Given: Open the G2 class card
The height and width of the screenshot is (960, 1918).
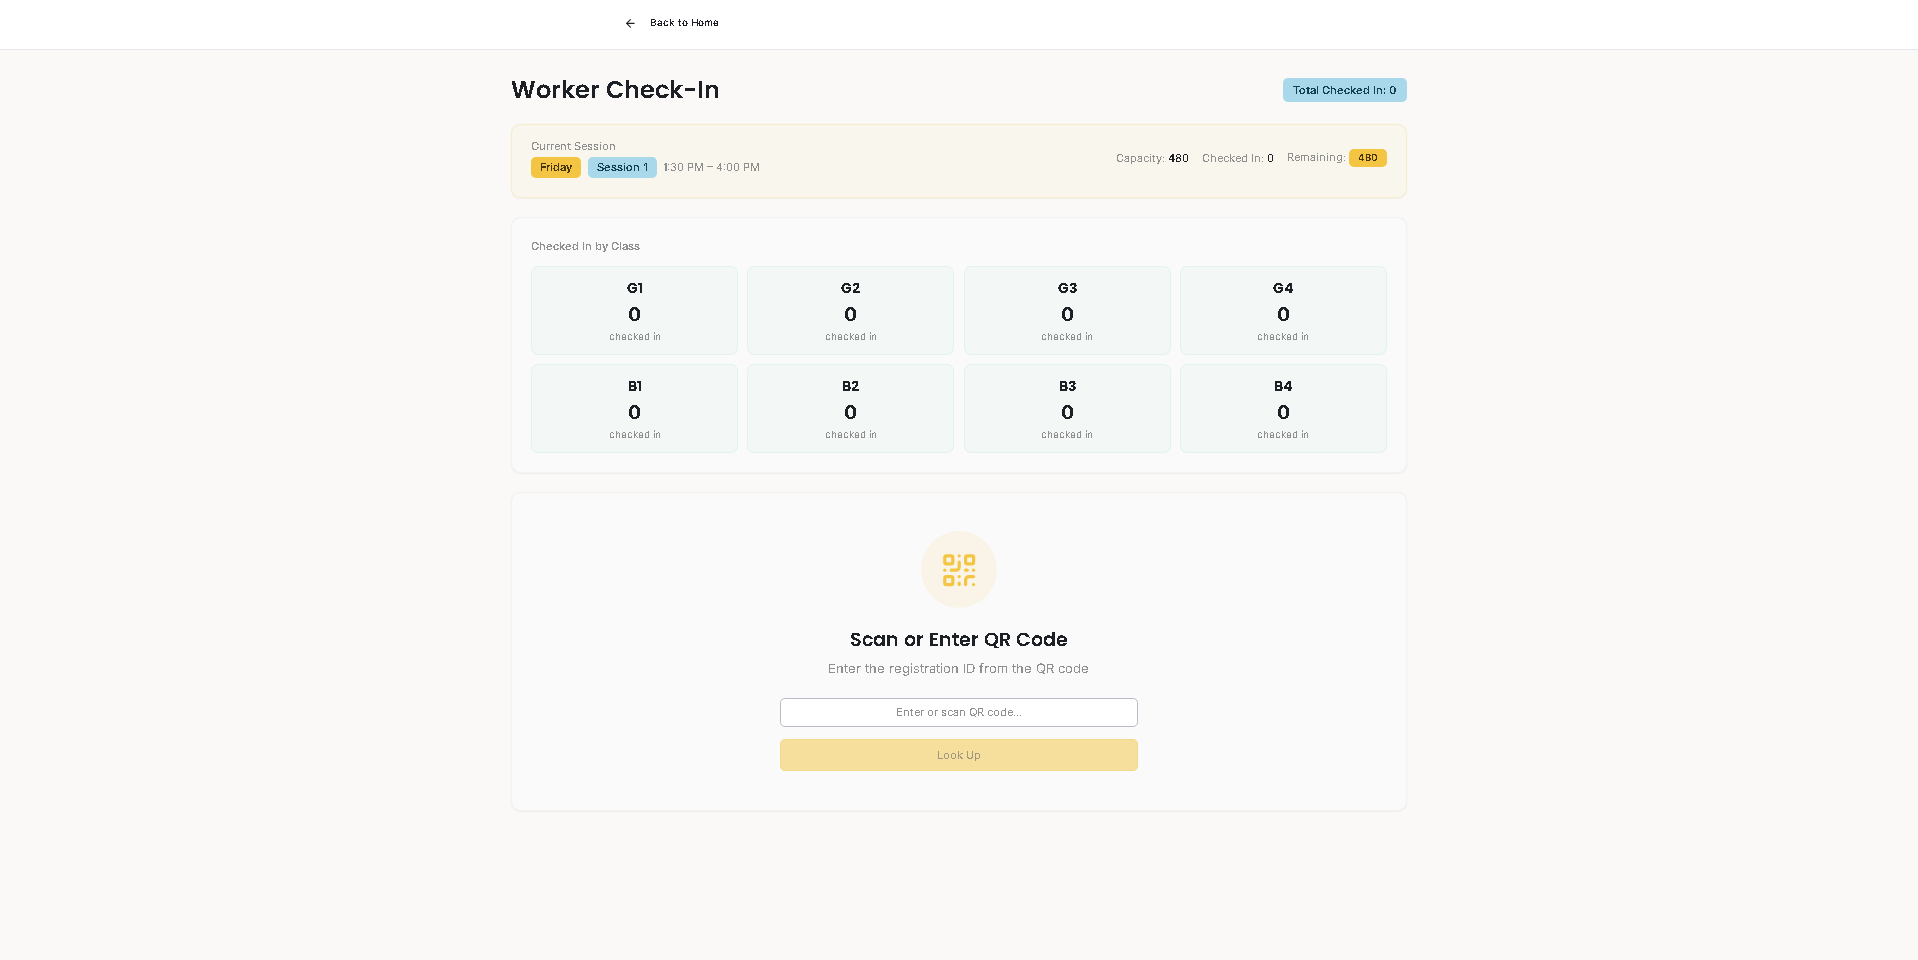Looking at the screenshot, I should coord(850,311).
